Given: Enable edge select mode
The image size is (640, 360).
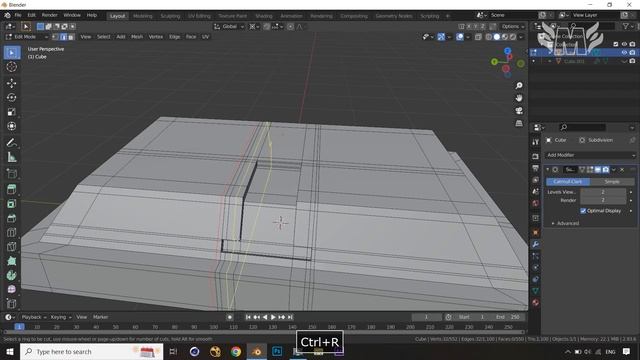Looking at the screenshot, I should pyautogui.click(x=63, y=37).
